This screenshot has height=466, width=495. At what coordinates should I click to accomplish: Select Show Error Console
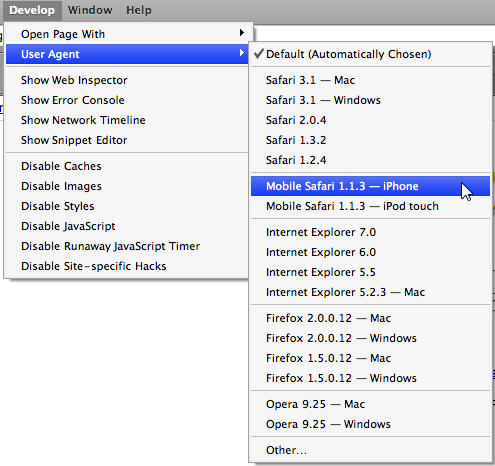(127, 100)
